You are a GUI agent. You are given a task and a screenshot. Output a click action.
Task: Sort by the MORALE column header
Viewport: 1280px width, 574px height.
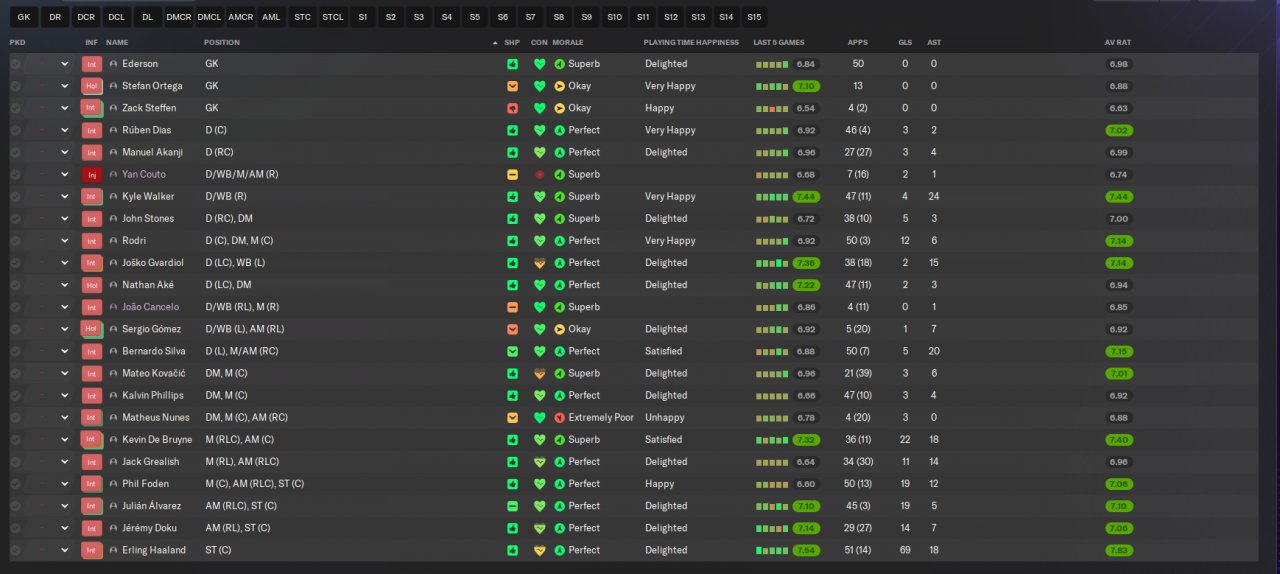click(568, 42)
